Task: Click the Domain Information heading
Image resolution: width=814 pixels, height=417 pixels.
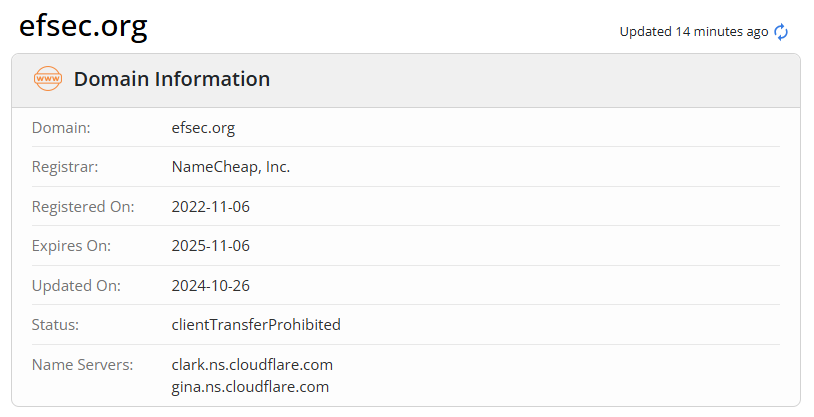Action: pyautogui.click(x=172, y=79)
